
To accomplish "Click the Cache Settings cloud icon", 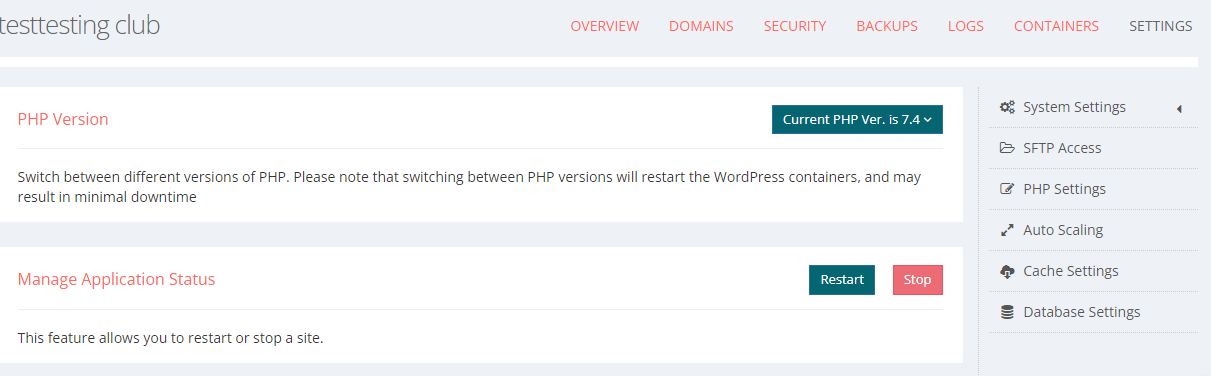I will 1007,271.
